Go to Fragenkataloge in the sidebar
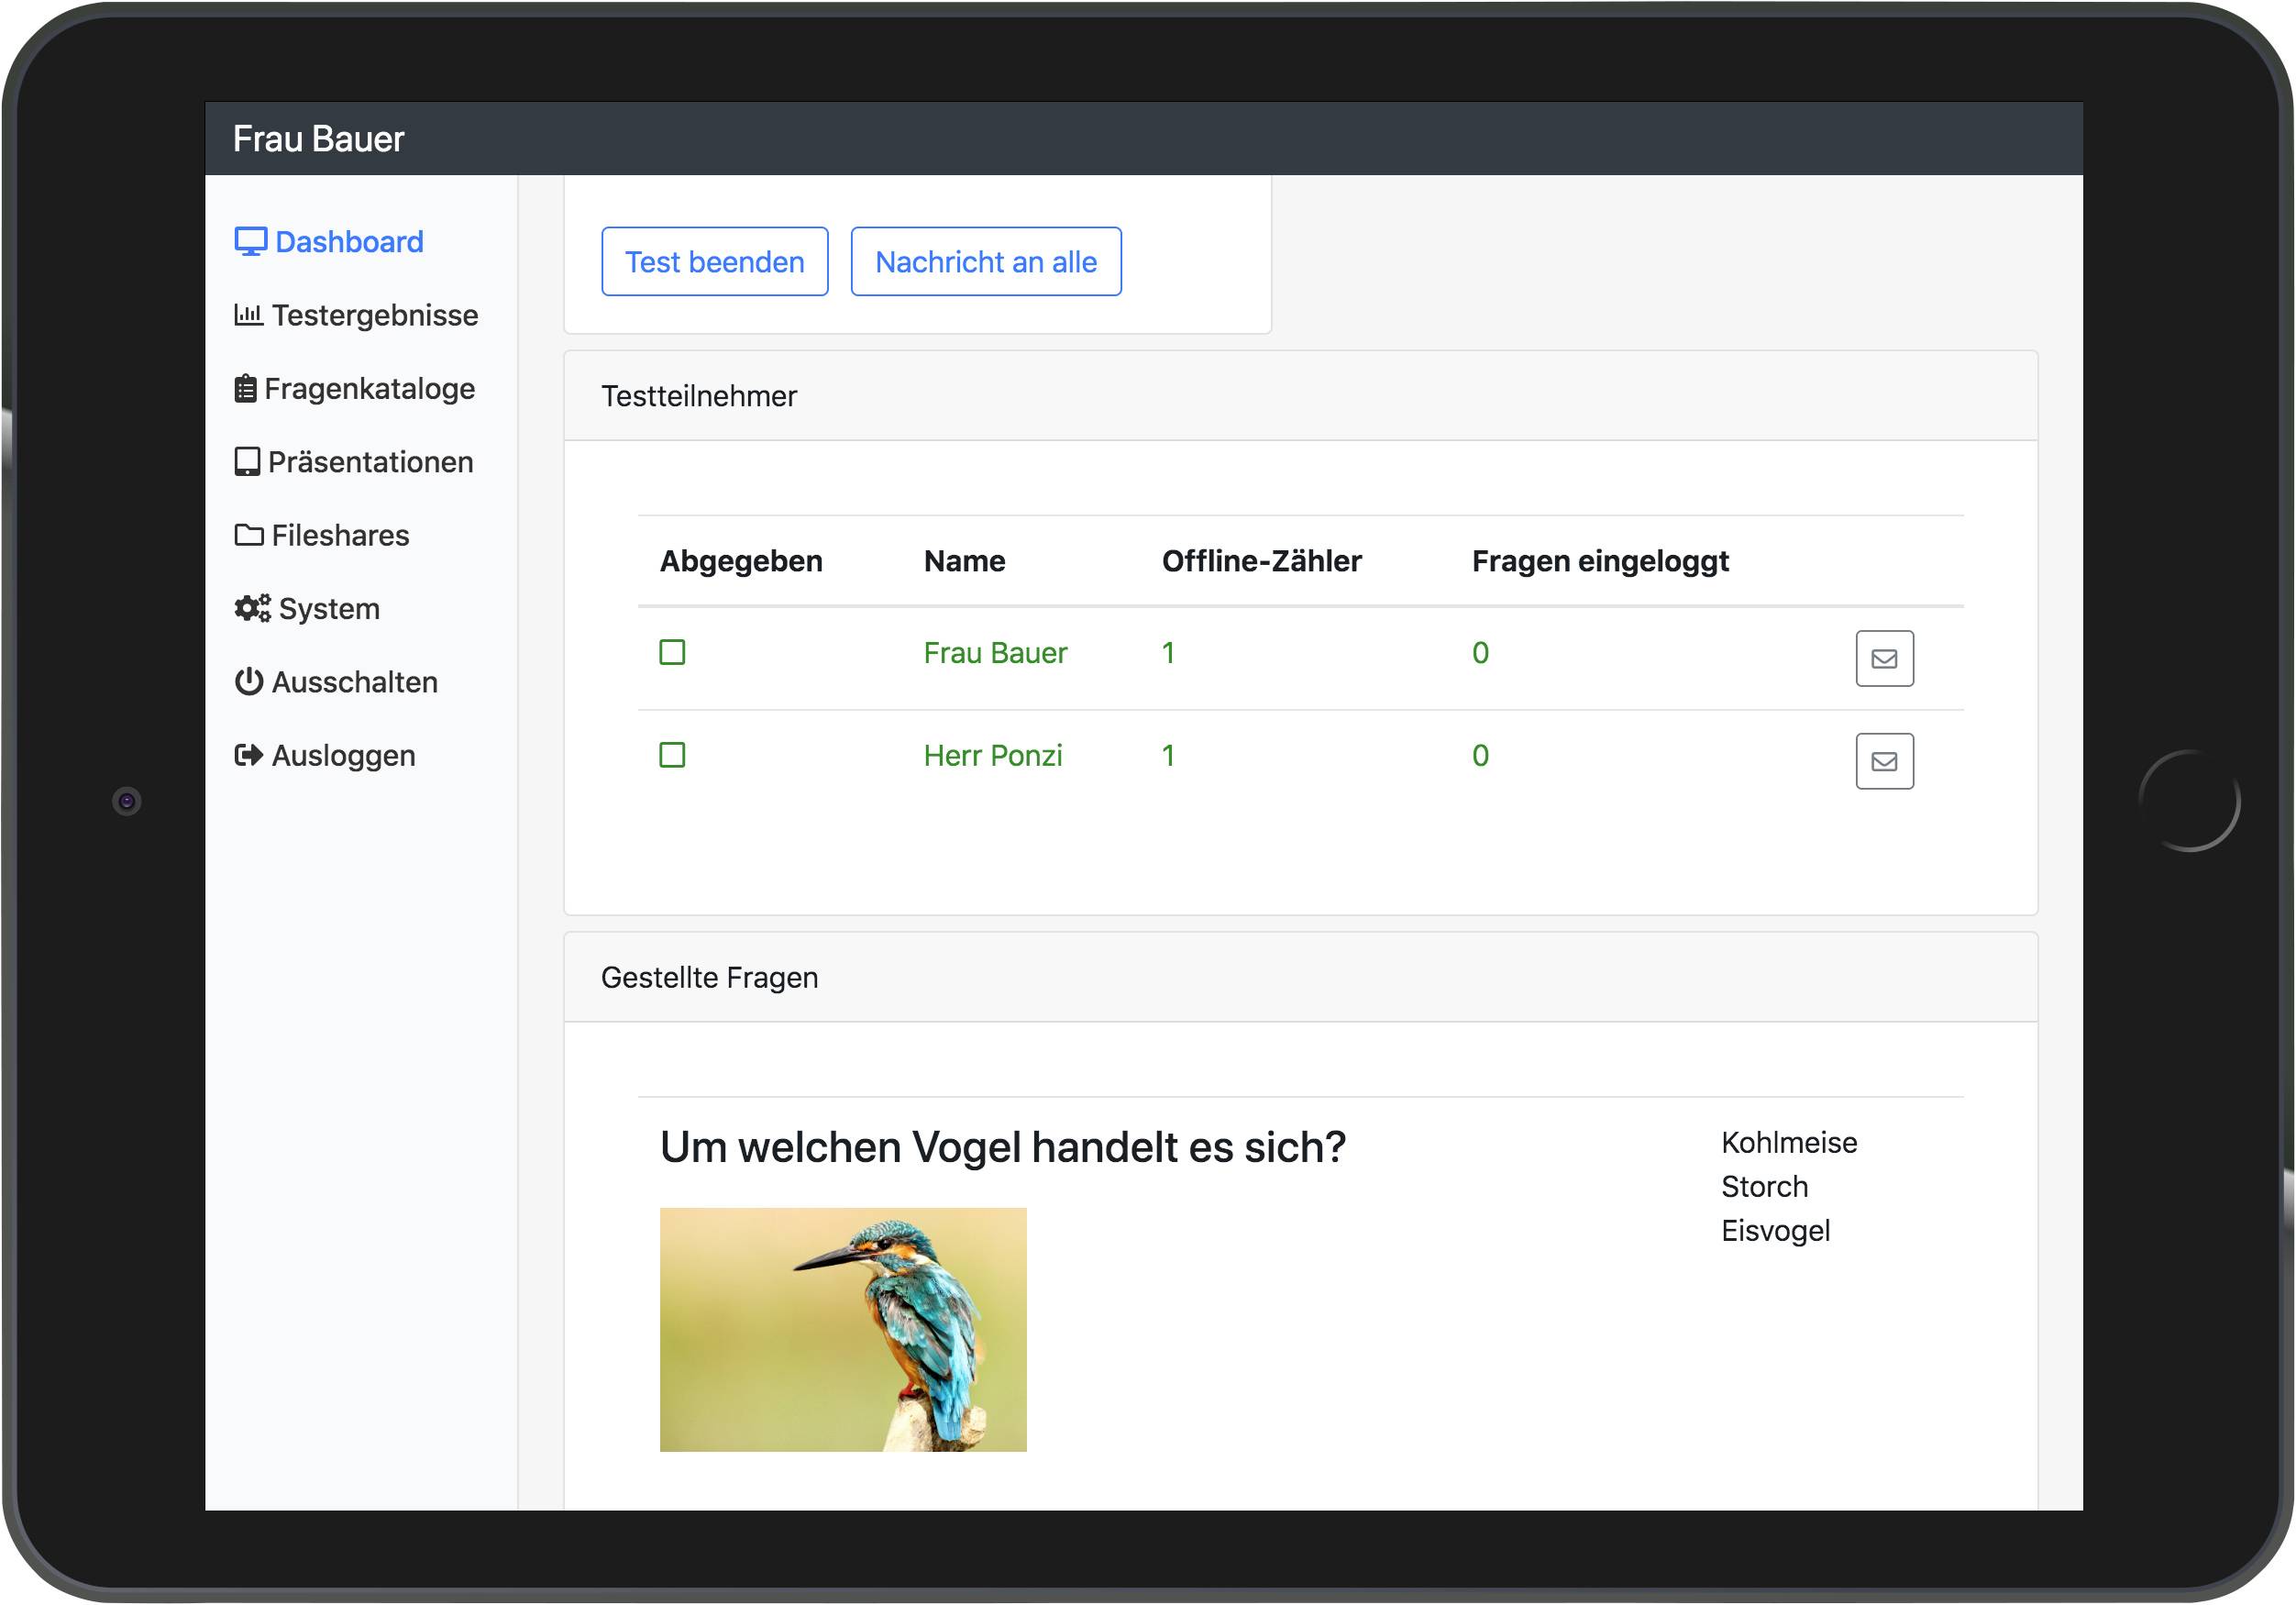This screenshot has width=2296, height=1605. [369, 389]
